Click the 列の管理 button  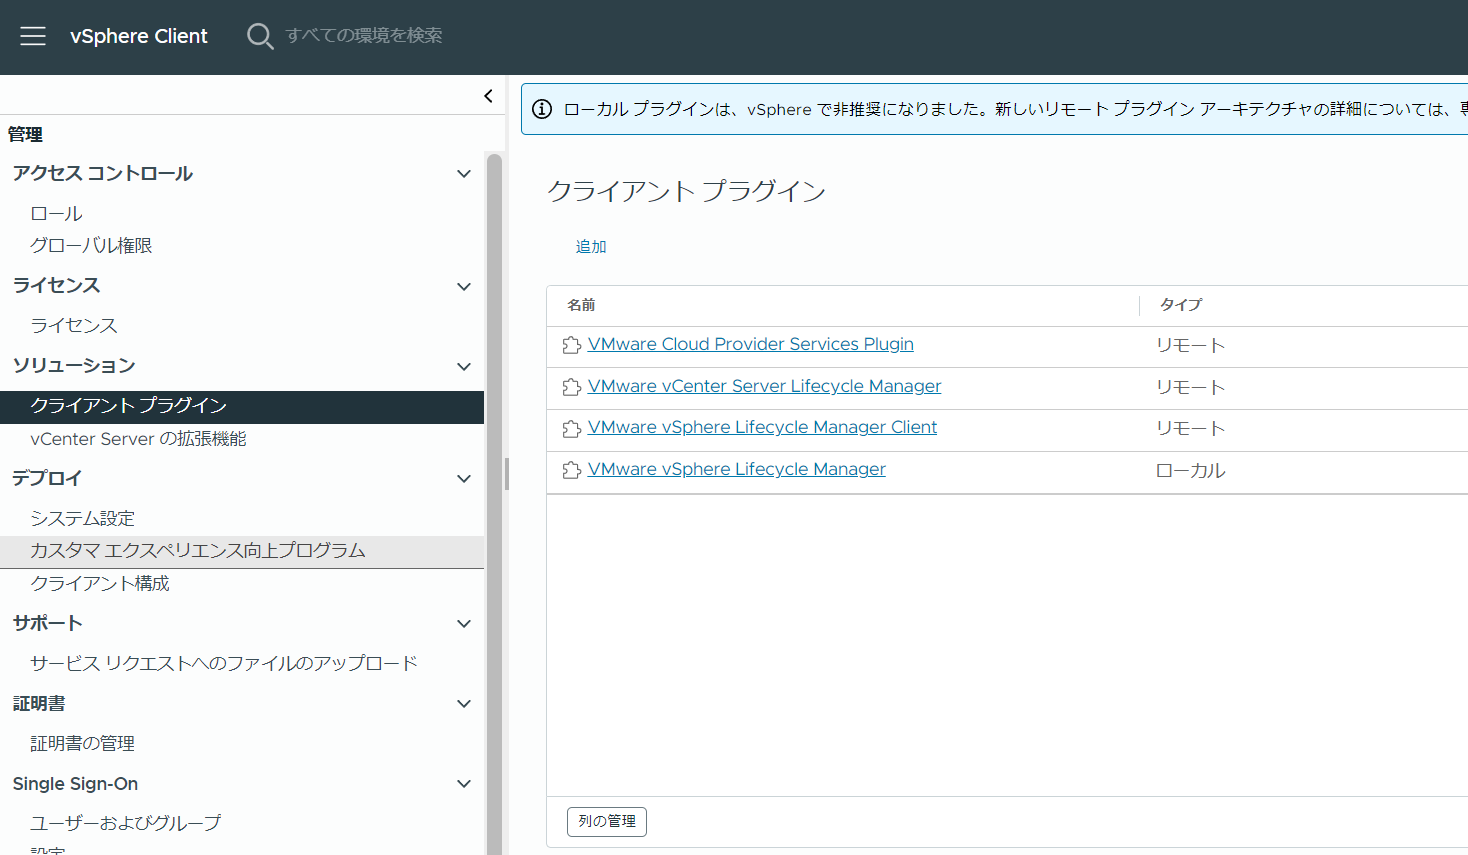607,821
